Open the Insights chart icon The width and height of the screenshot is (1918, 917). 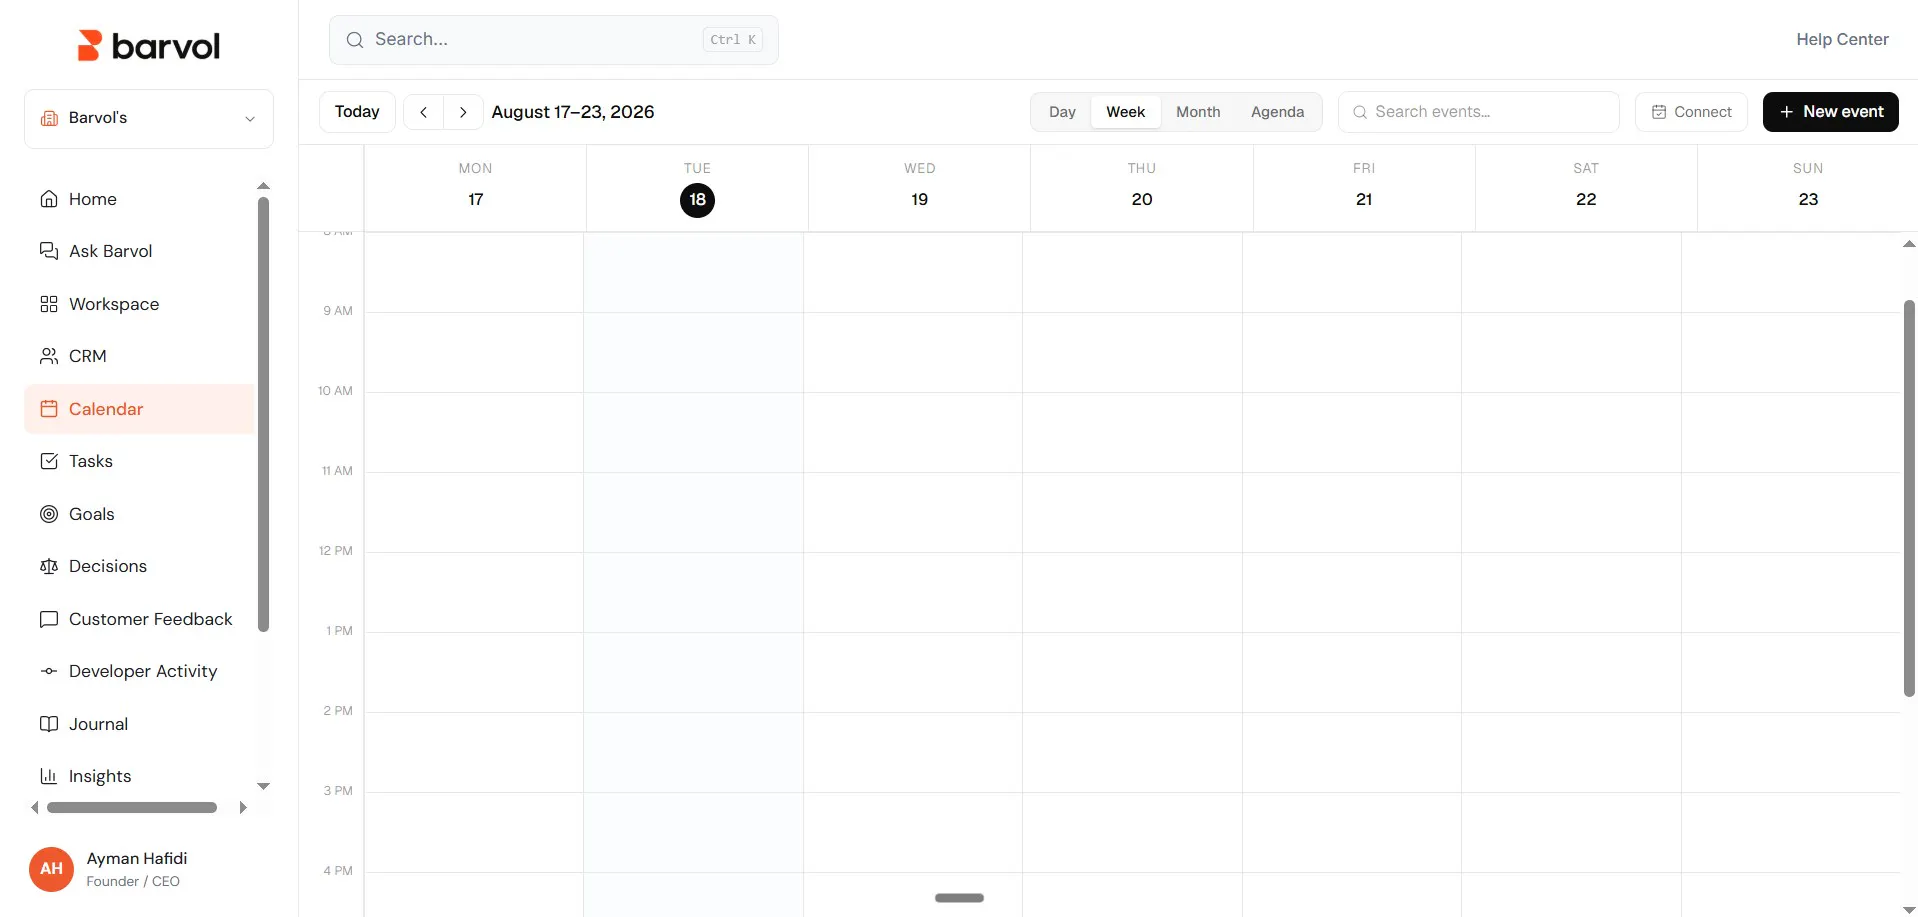48,776
